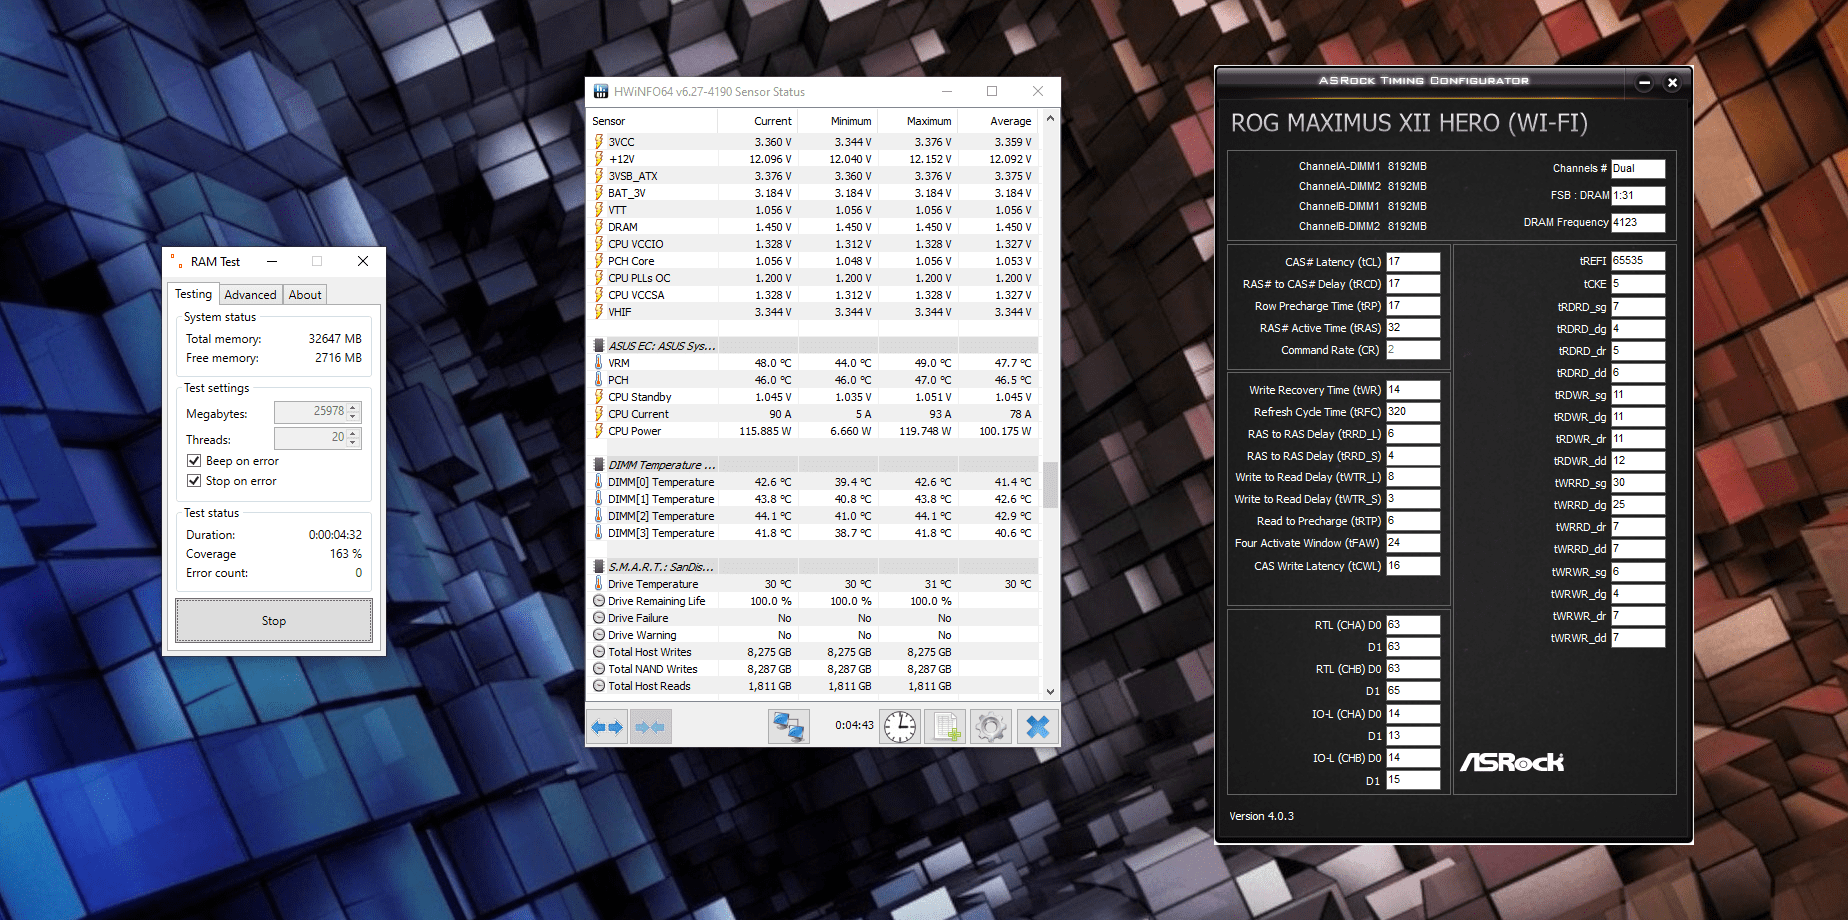
Task: Click the circle icon beside Drive Remaining Life
Action: pyautogui.click(x=599, y=601)
